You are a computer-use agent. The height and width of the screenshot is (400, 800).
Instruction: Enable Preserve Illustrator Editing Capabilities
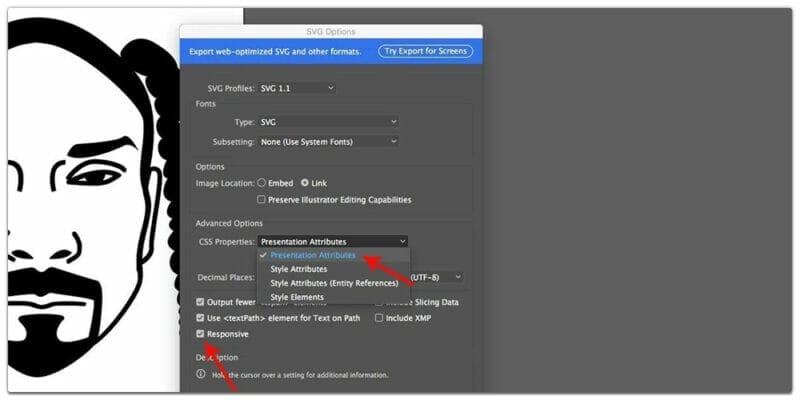click(x=261, y=200)
